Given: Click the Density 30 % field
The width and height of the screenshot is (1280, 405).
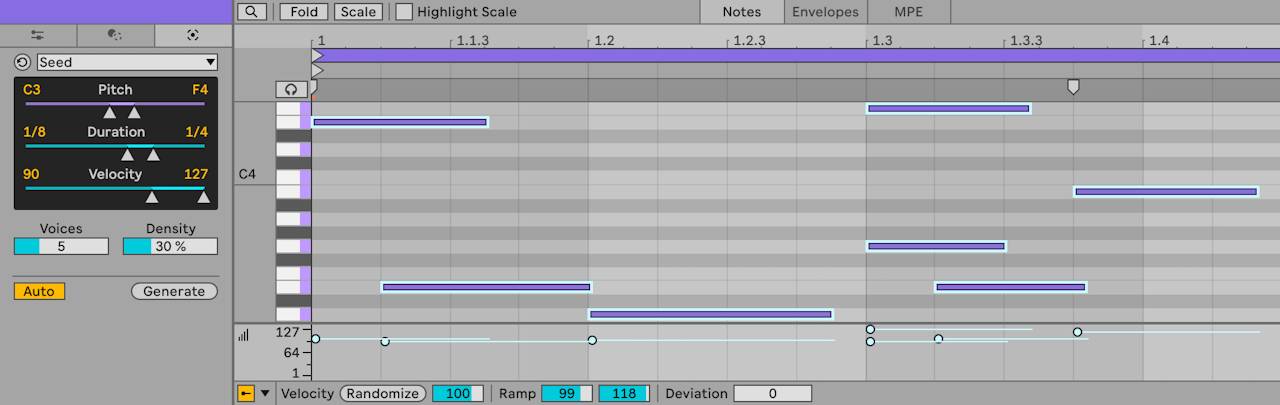Looking at the screenshot, I should point(170,246).
